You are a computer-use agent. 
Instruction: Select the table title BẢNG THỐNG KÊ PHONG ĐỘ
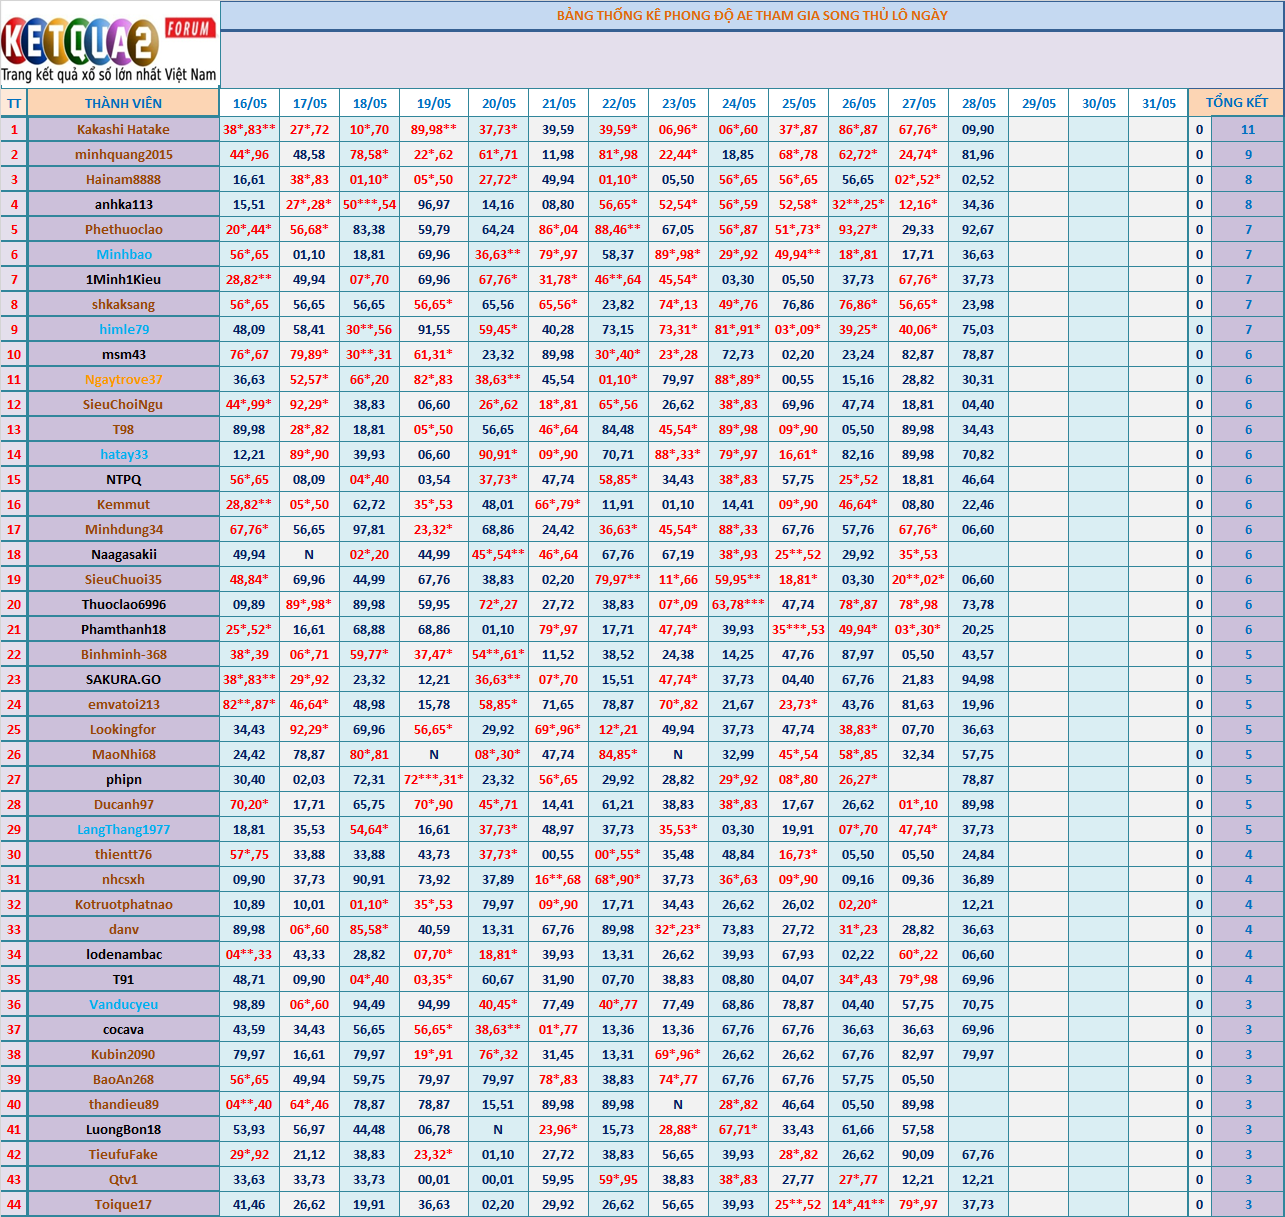pyautogui.click(x=751, y=15)
